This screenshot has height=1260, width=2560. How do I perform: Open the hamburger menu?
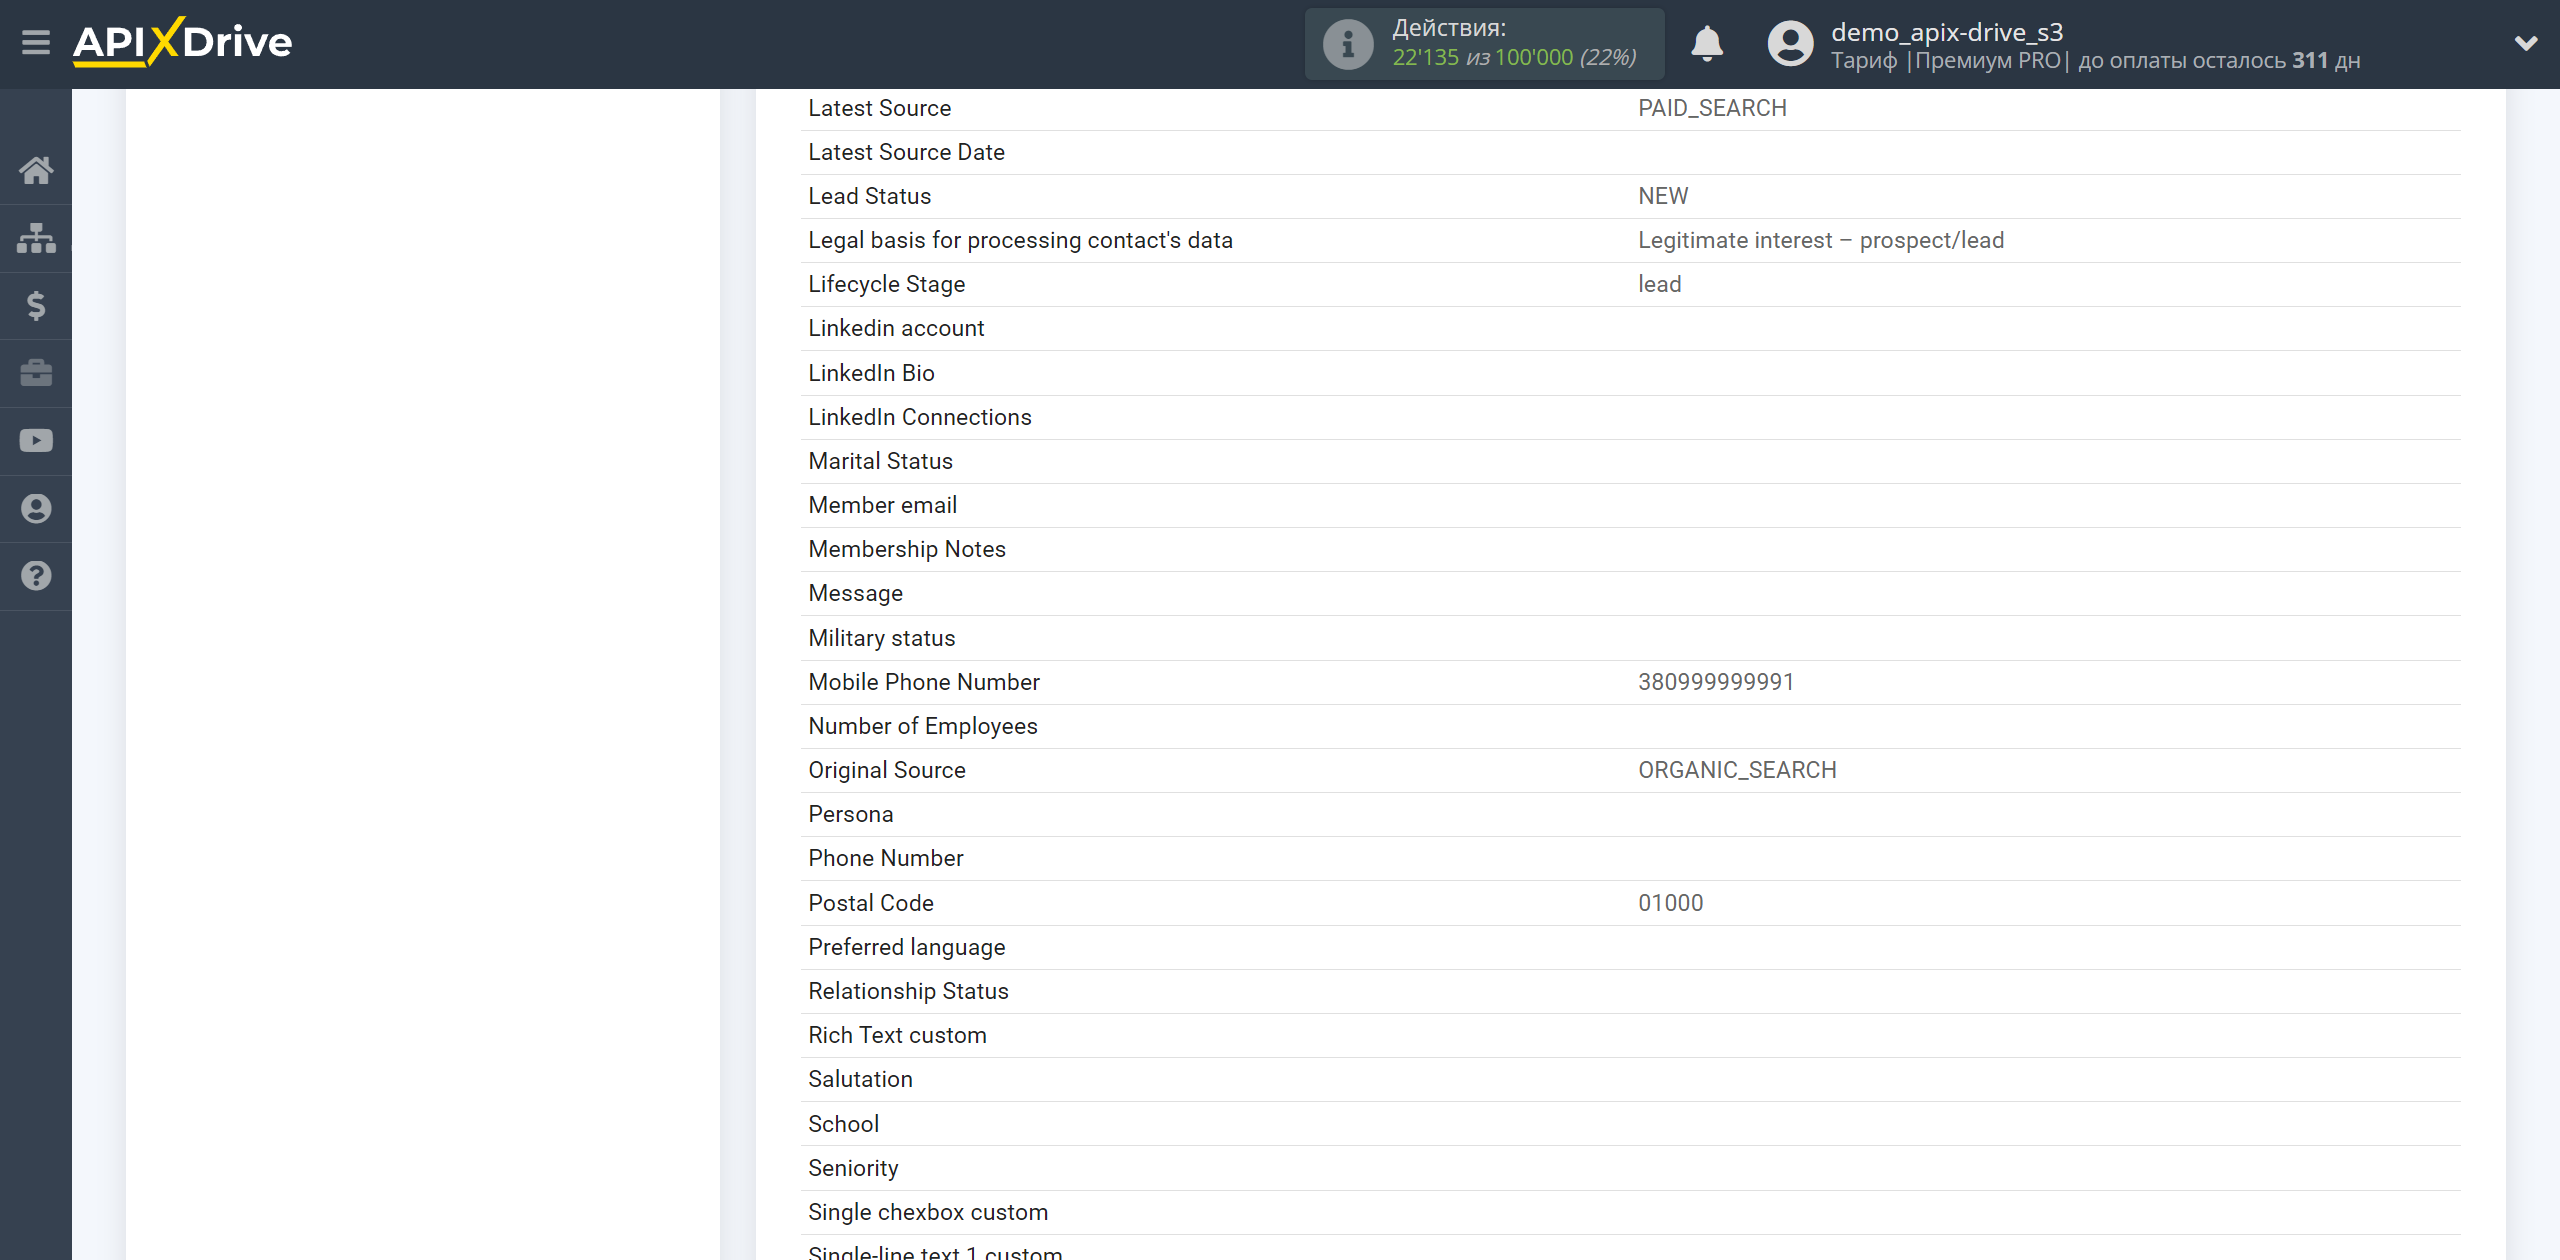36,42
